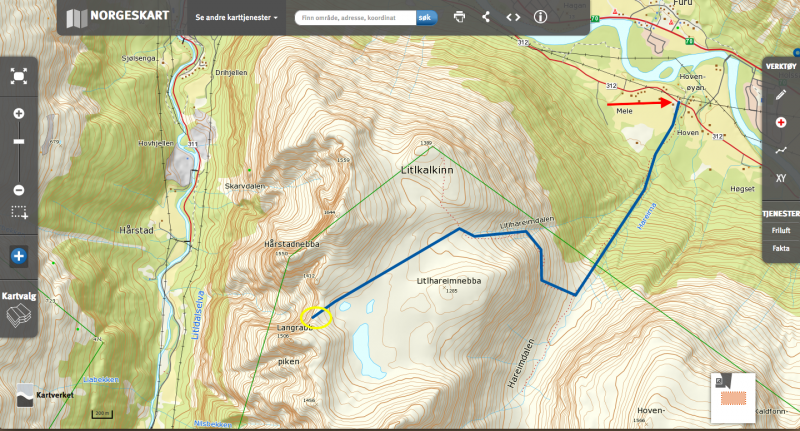Screen dimensions: 800x431
Task: Click the blue plus circle button
Action: click(19, 256)
